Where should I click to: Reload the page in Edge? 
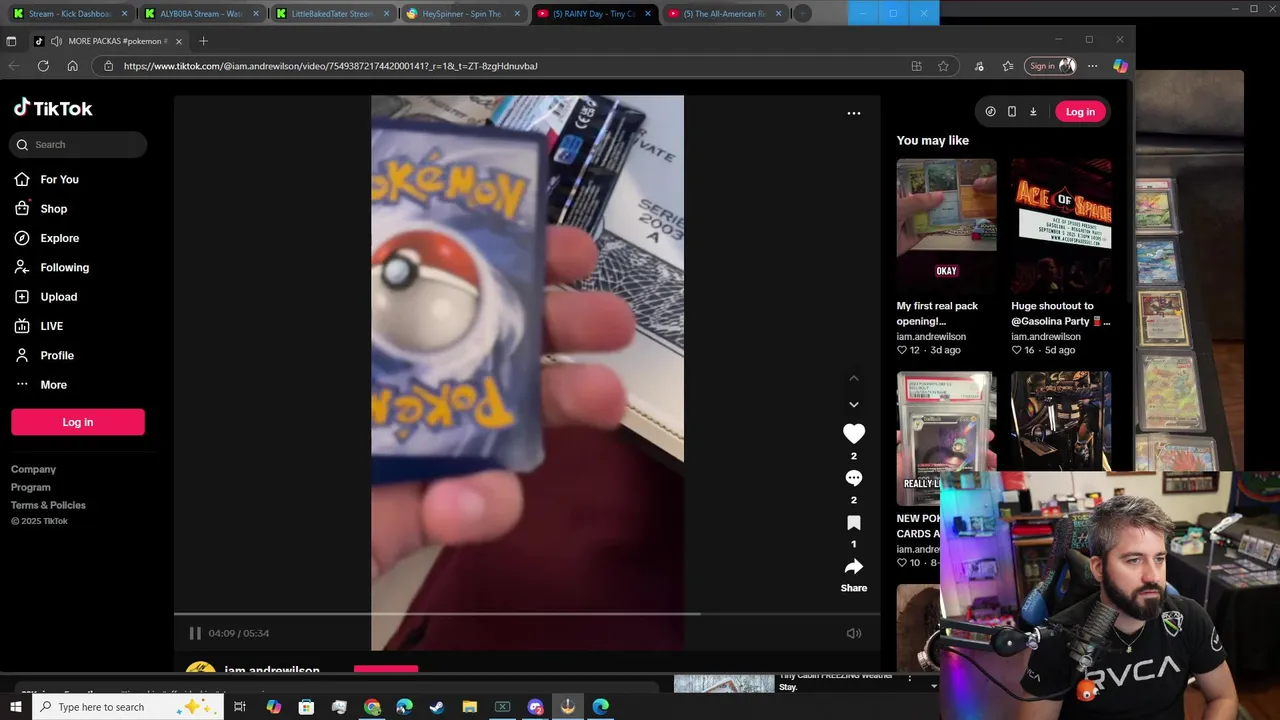pos(43,66)
